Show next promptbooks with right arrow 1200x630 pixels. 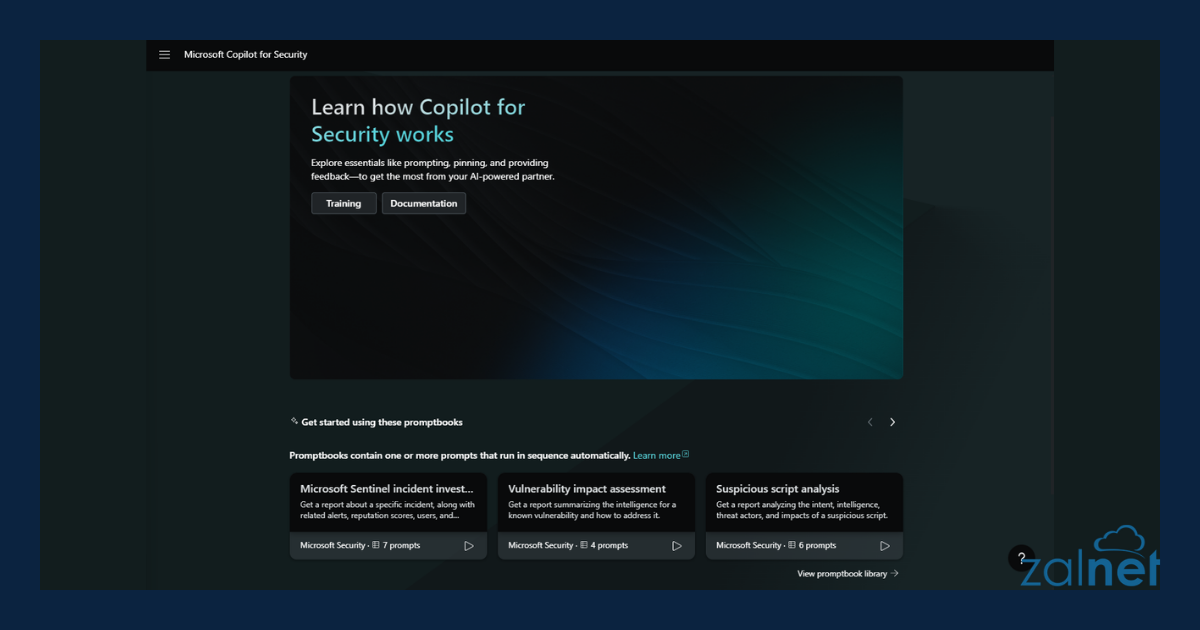click(893, 422)
